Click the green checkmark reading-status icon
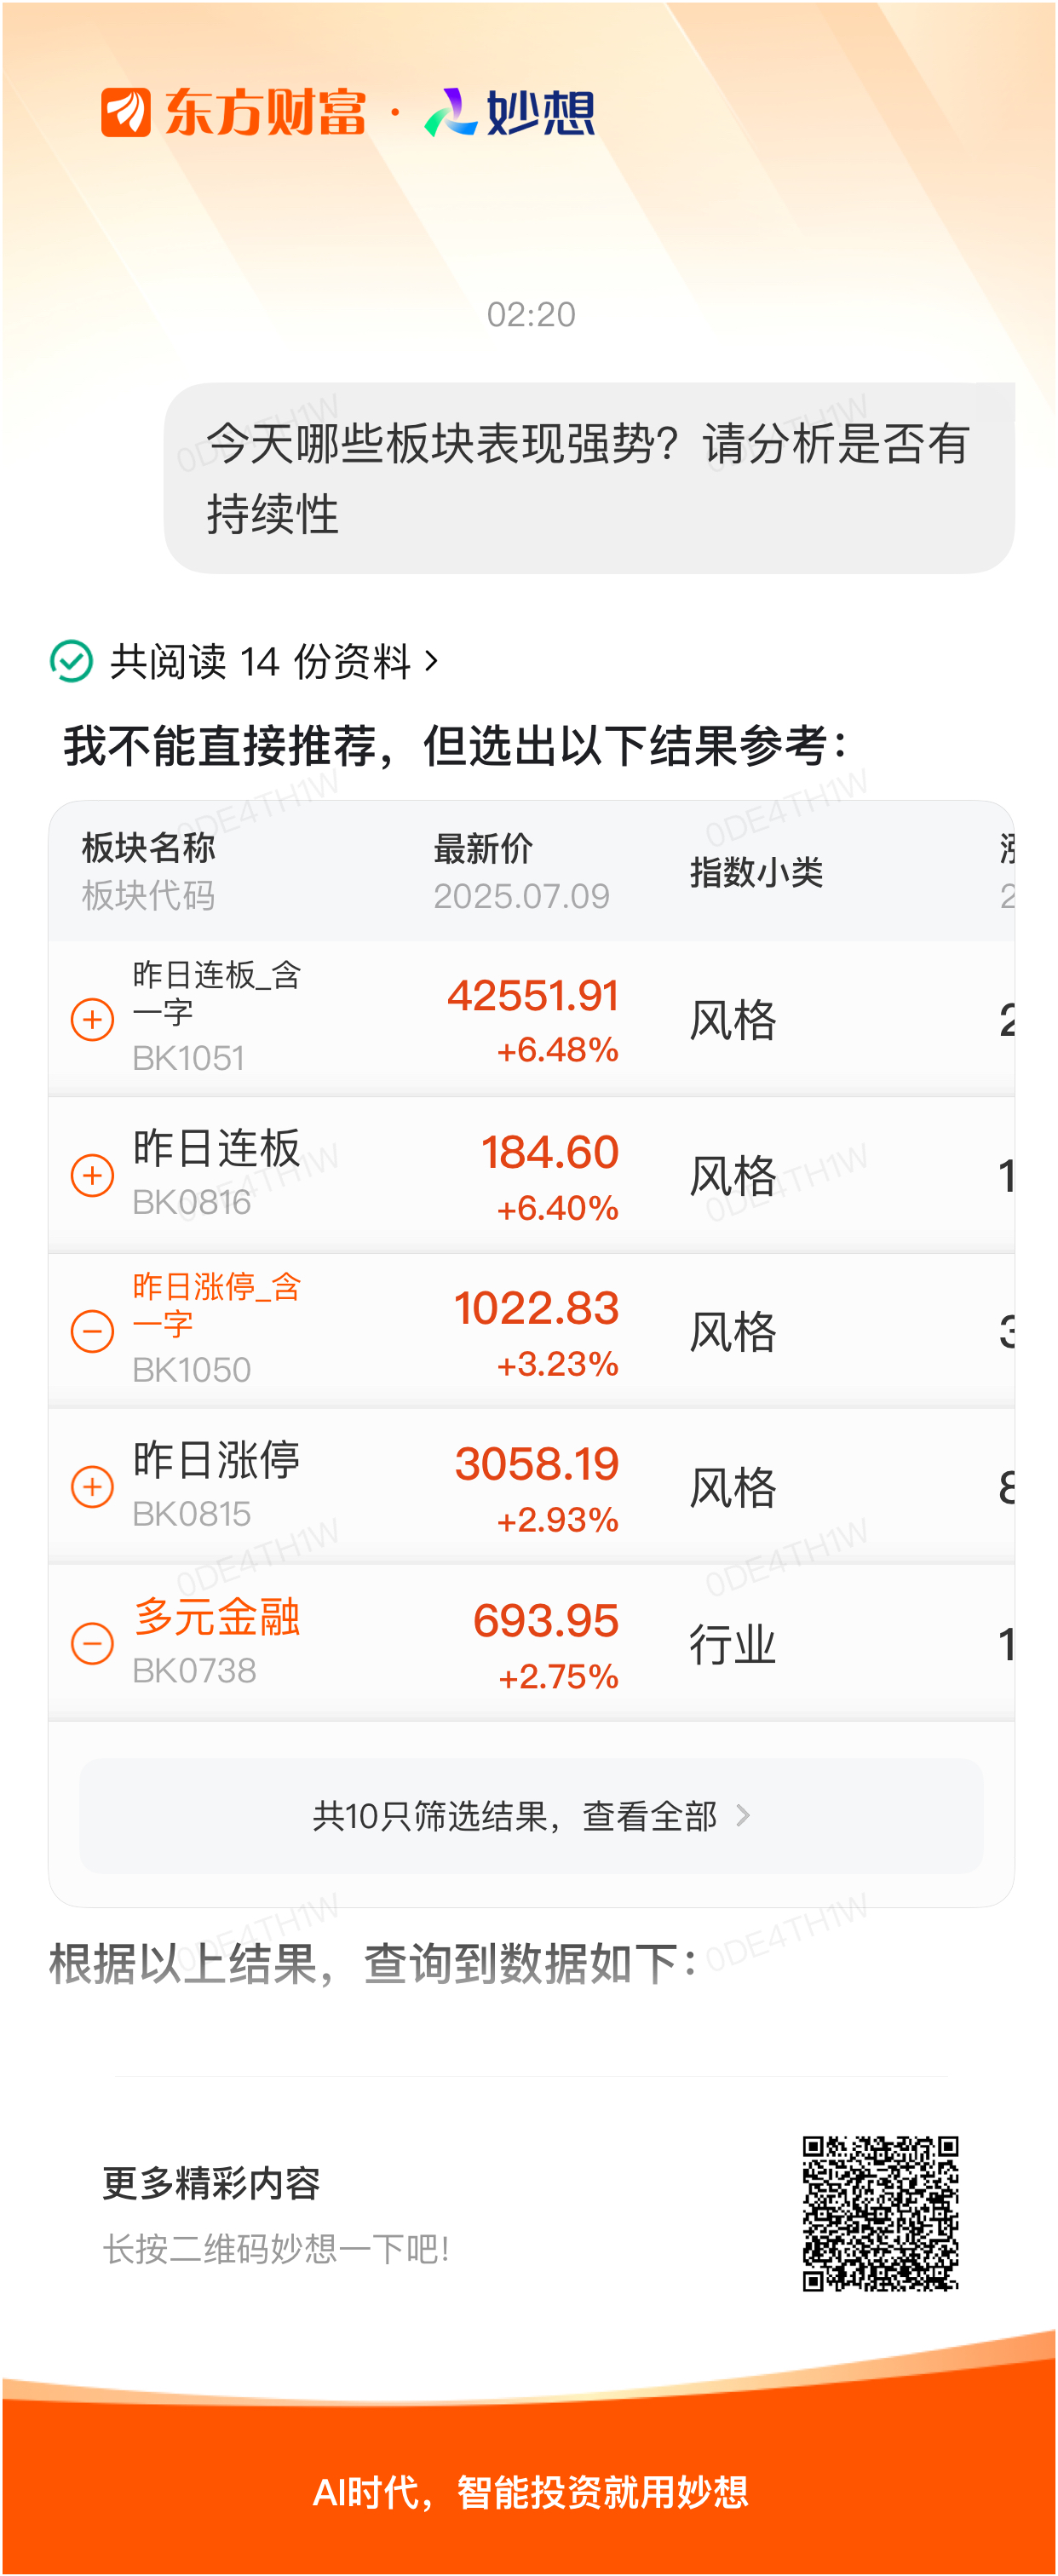 coord(71,661)
